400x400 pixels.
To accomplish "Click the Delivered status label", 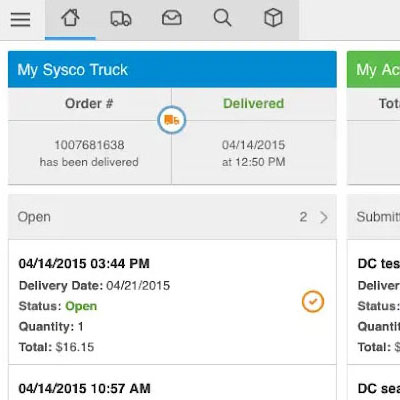I will (x=253, y=103).
